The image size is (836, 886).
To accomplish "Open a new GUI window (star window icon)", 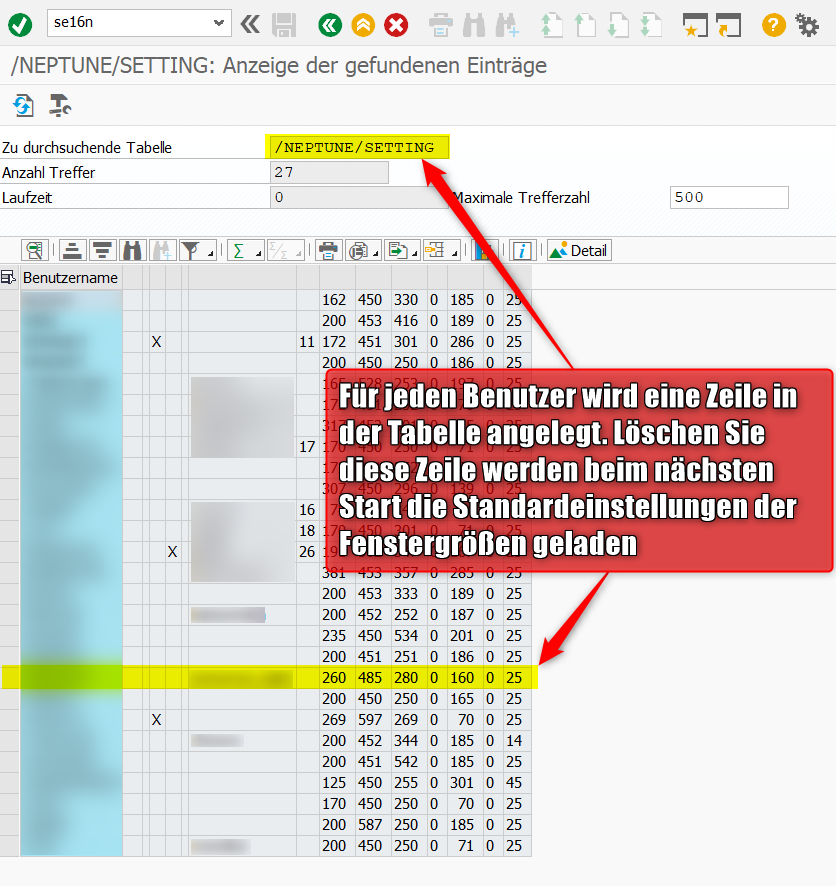I will point(695,25).
